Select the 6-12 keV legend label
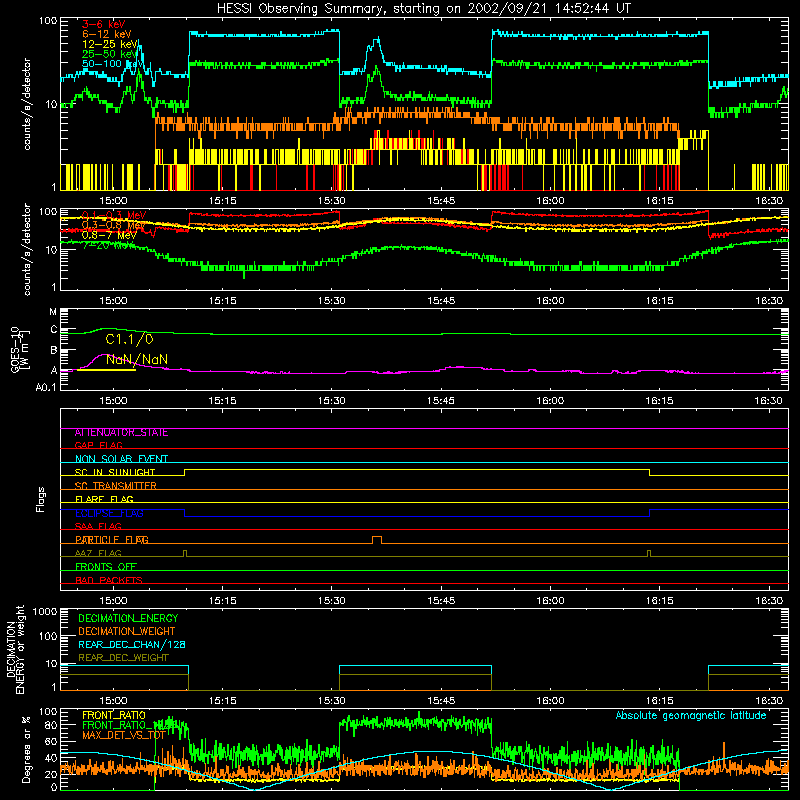This screenshot has height=800, width=800. click(106, 34)
